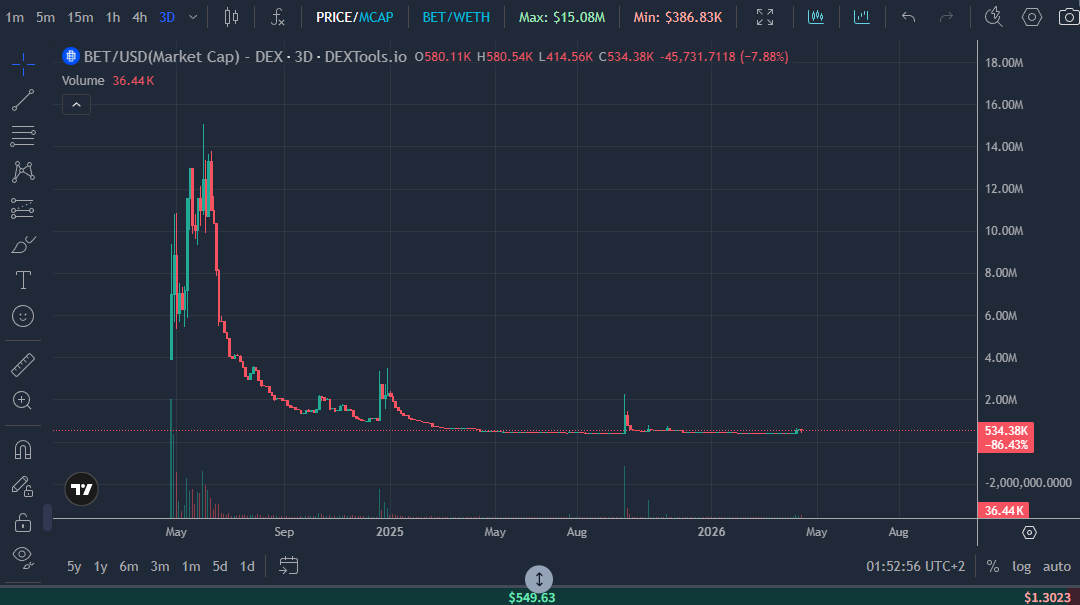Open chart settings hexagon in top toolbar
The image size is (1080, 605).
click(x=1031, y=17)
